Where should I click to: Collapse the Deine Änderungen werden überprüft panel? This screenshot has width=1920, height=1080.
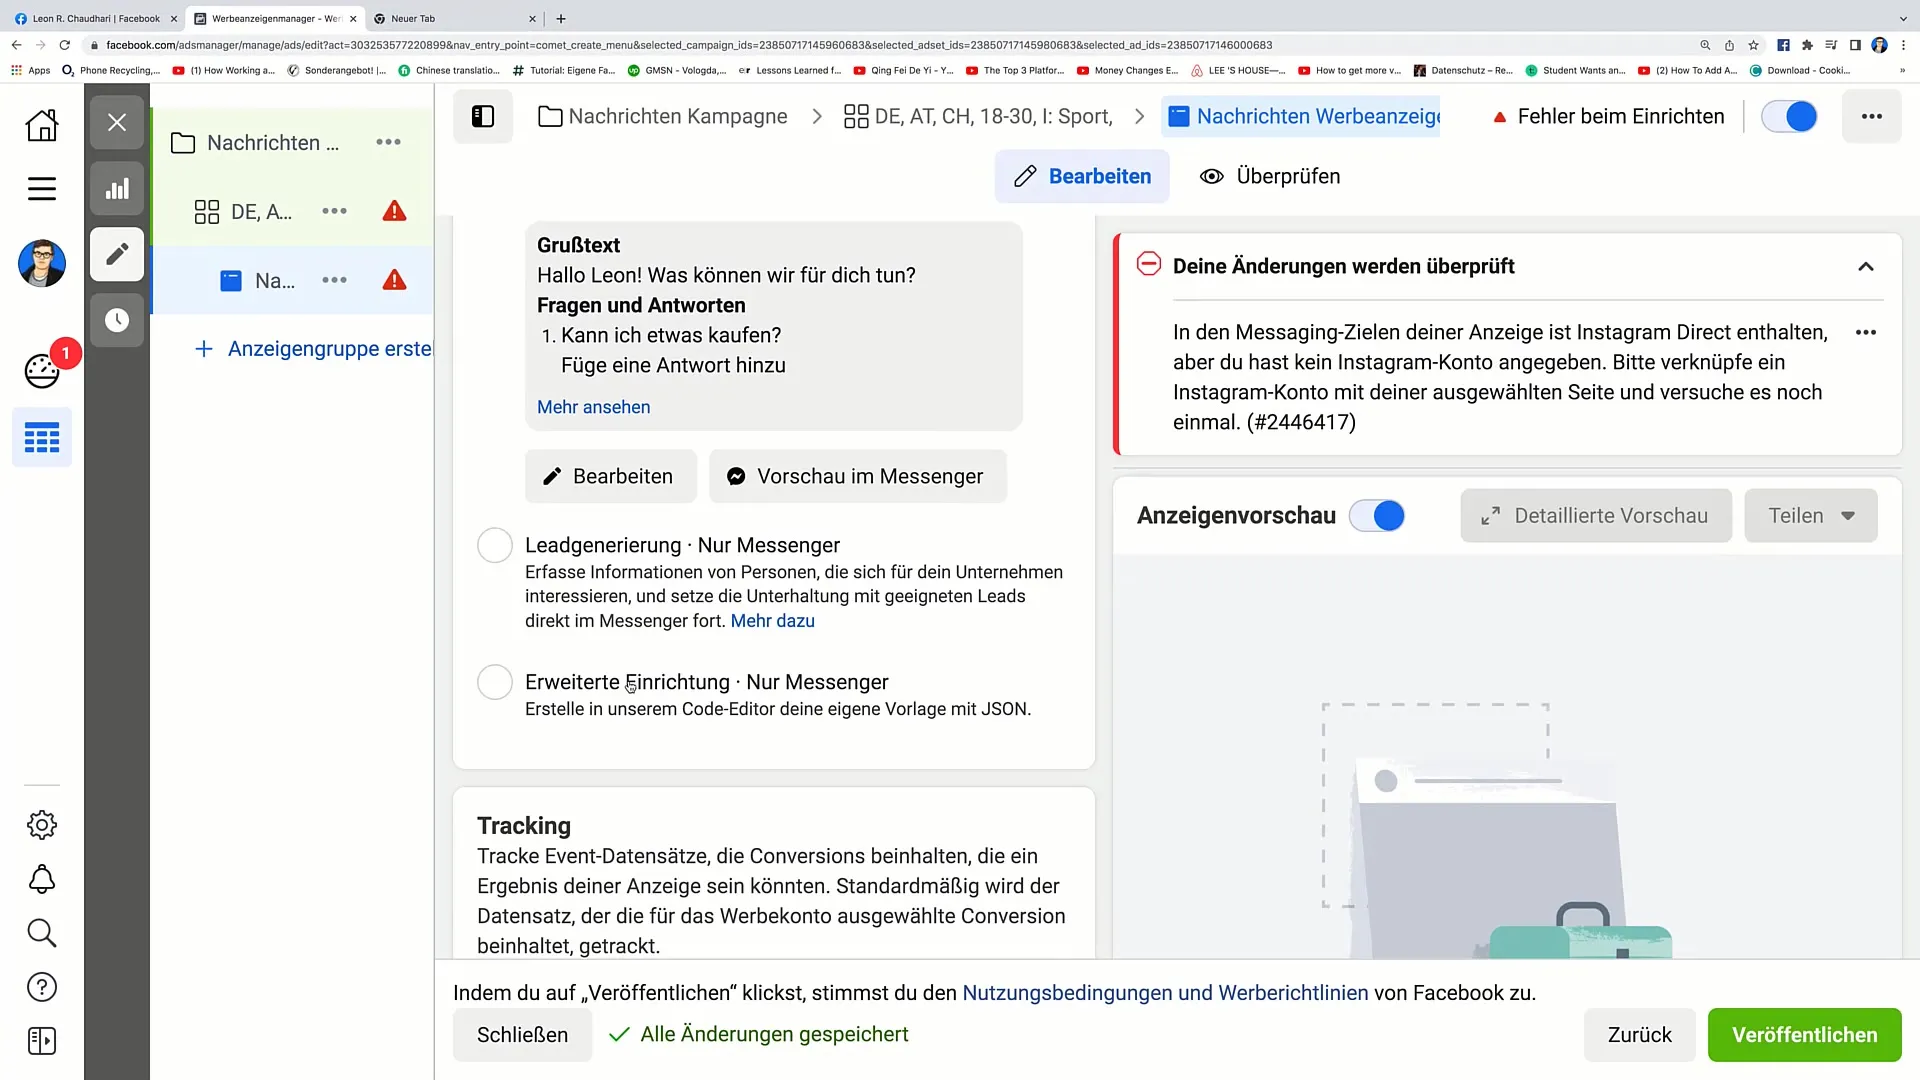[1866, 266]
